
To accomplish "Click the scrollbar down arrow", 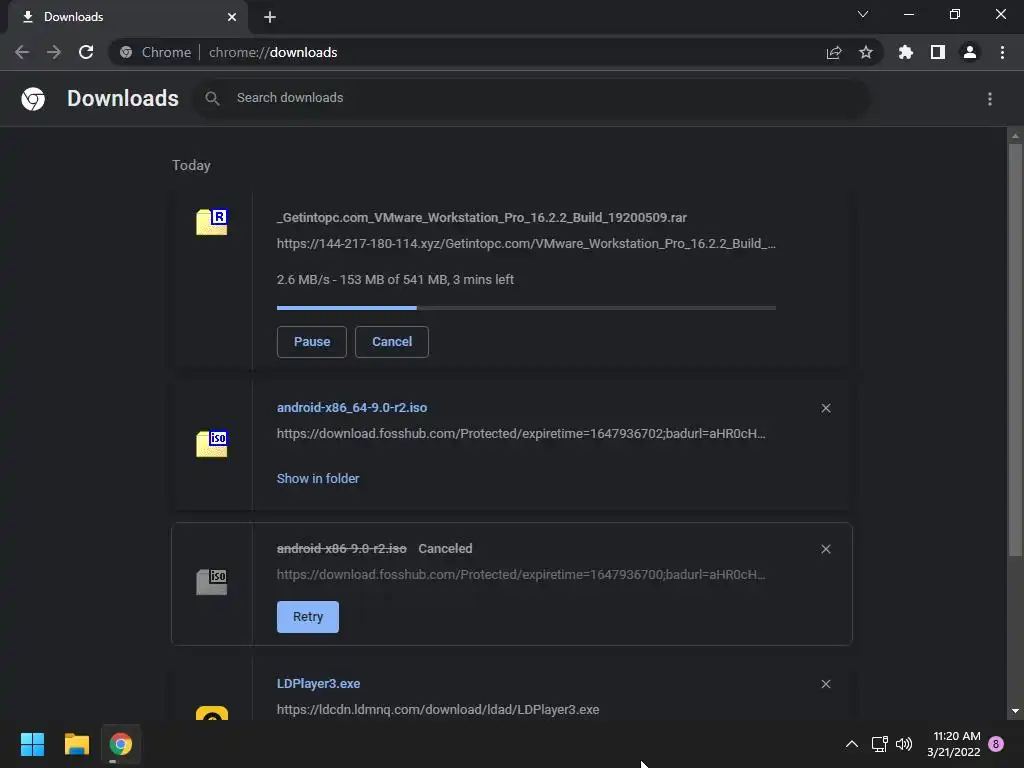I will (x=1015, y=711).
